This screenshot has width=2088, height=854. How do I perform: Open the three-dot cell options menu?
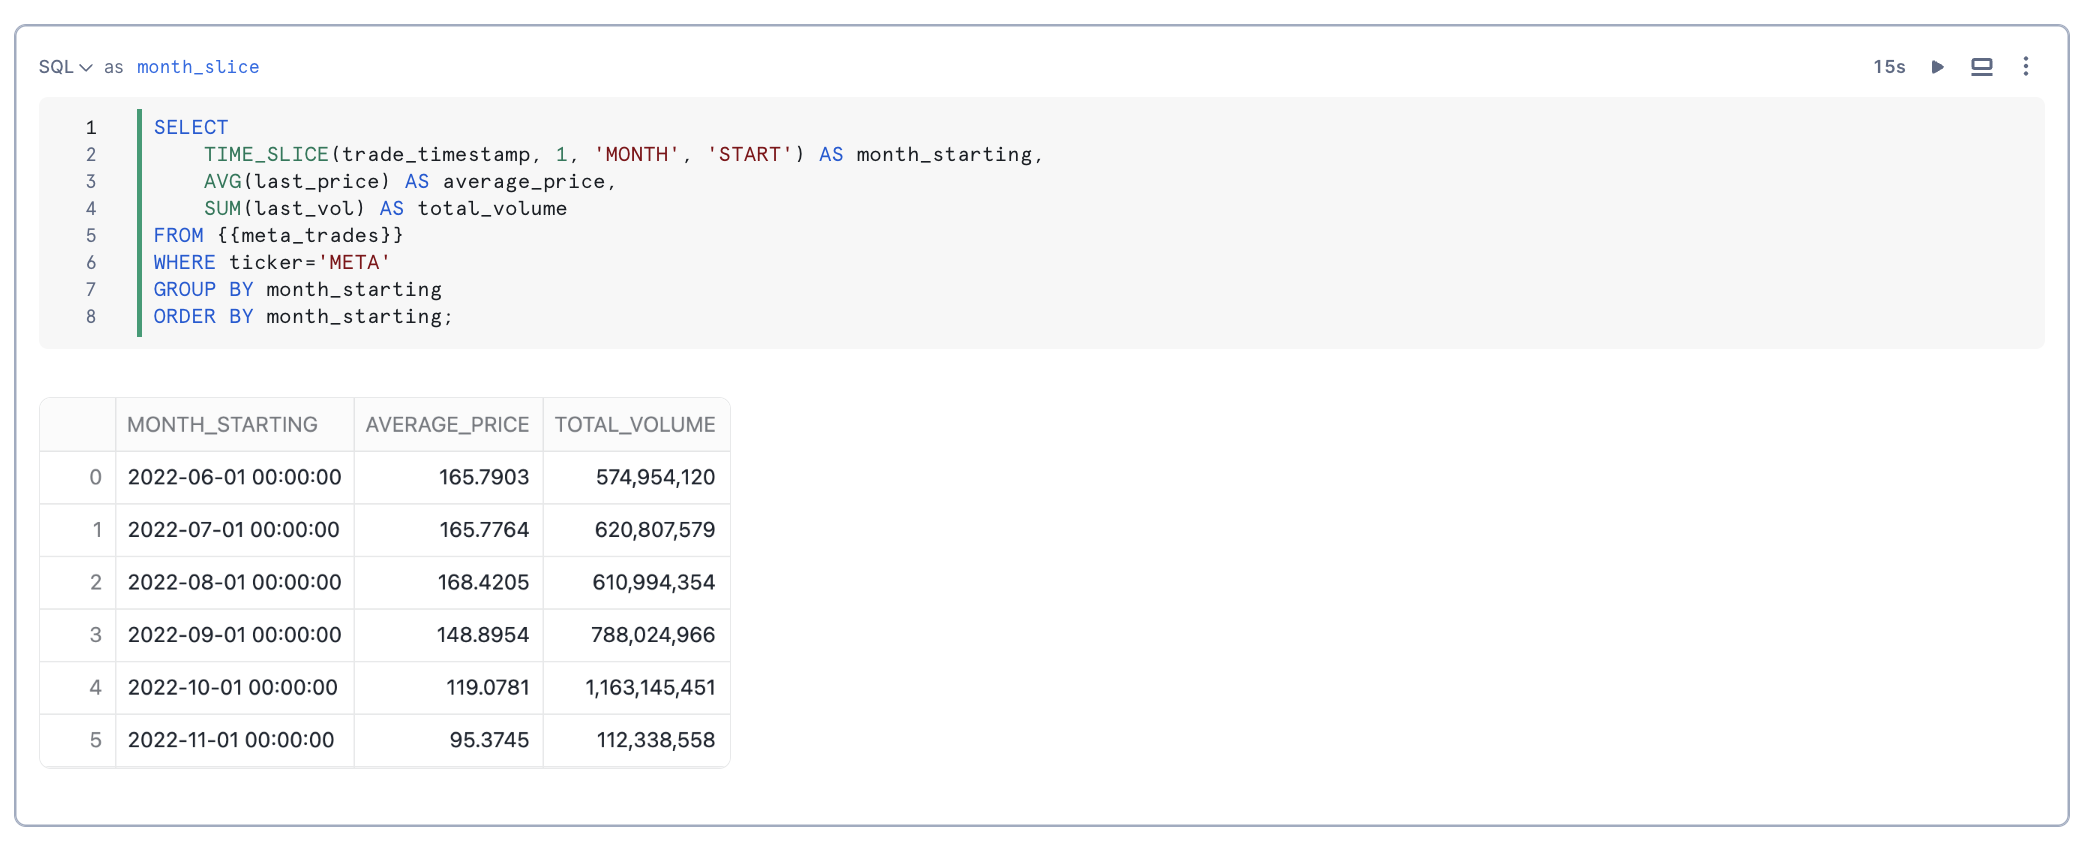[x=2025, y=67]
